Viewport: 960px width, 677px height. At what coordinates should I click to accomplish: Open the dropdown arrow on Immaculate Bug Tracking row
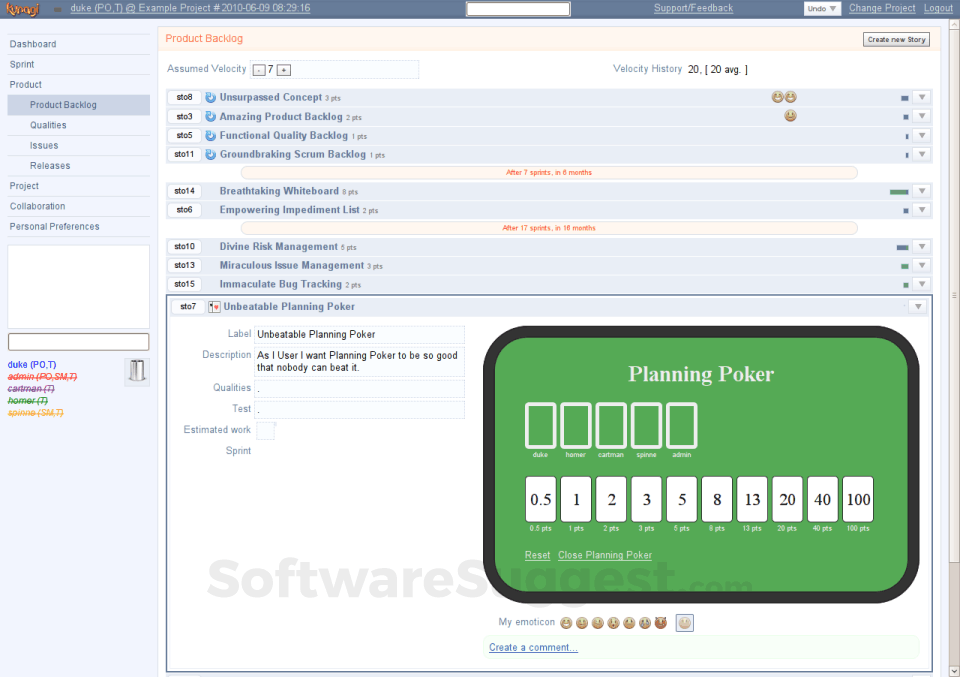point(922,285)
